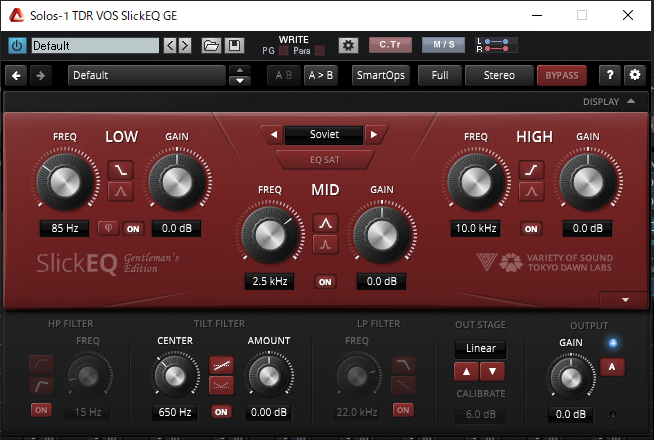This screenshot has height=440, width=654.
Task: Select low shelf shape for LOW band
Action: (121, 170)
